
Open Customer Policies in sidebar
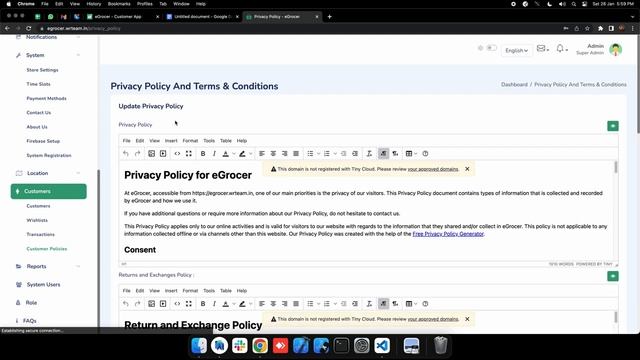coord(47,249)
